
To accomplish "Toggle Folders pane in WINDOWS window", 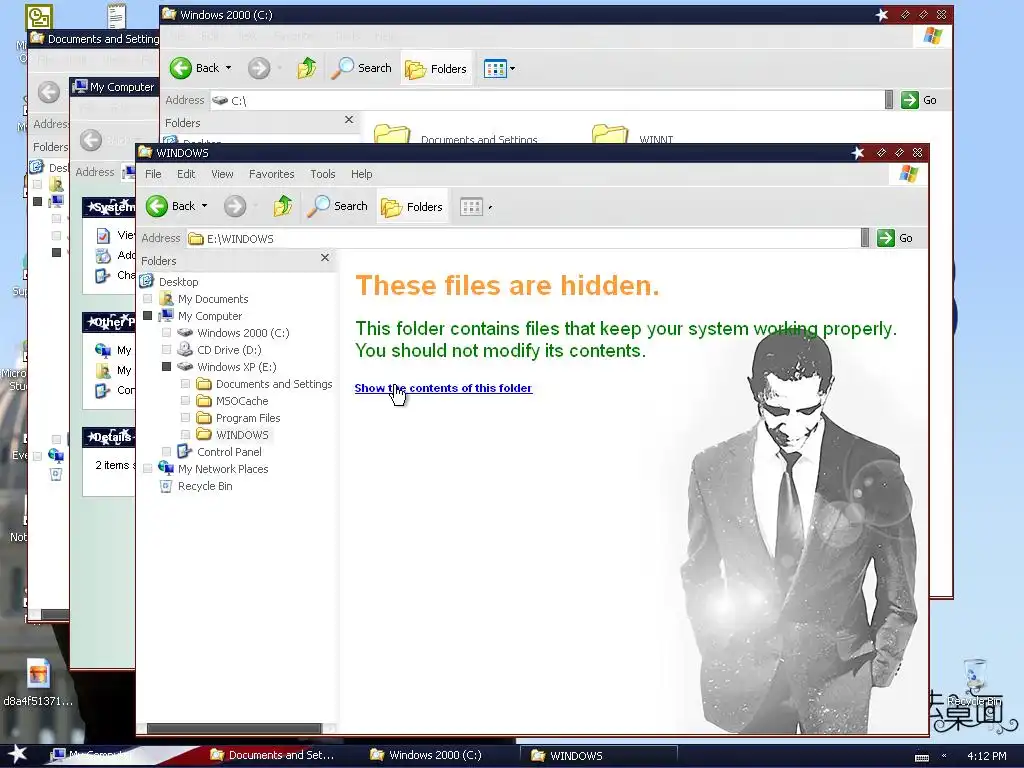I will point(412,207).
